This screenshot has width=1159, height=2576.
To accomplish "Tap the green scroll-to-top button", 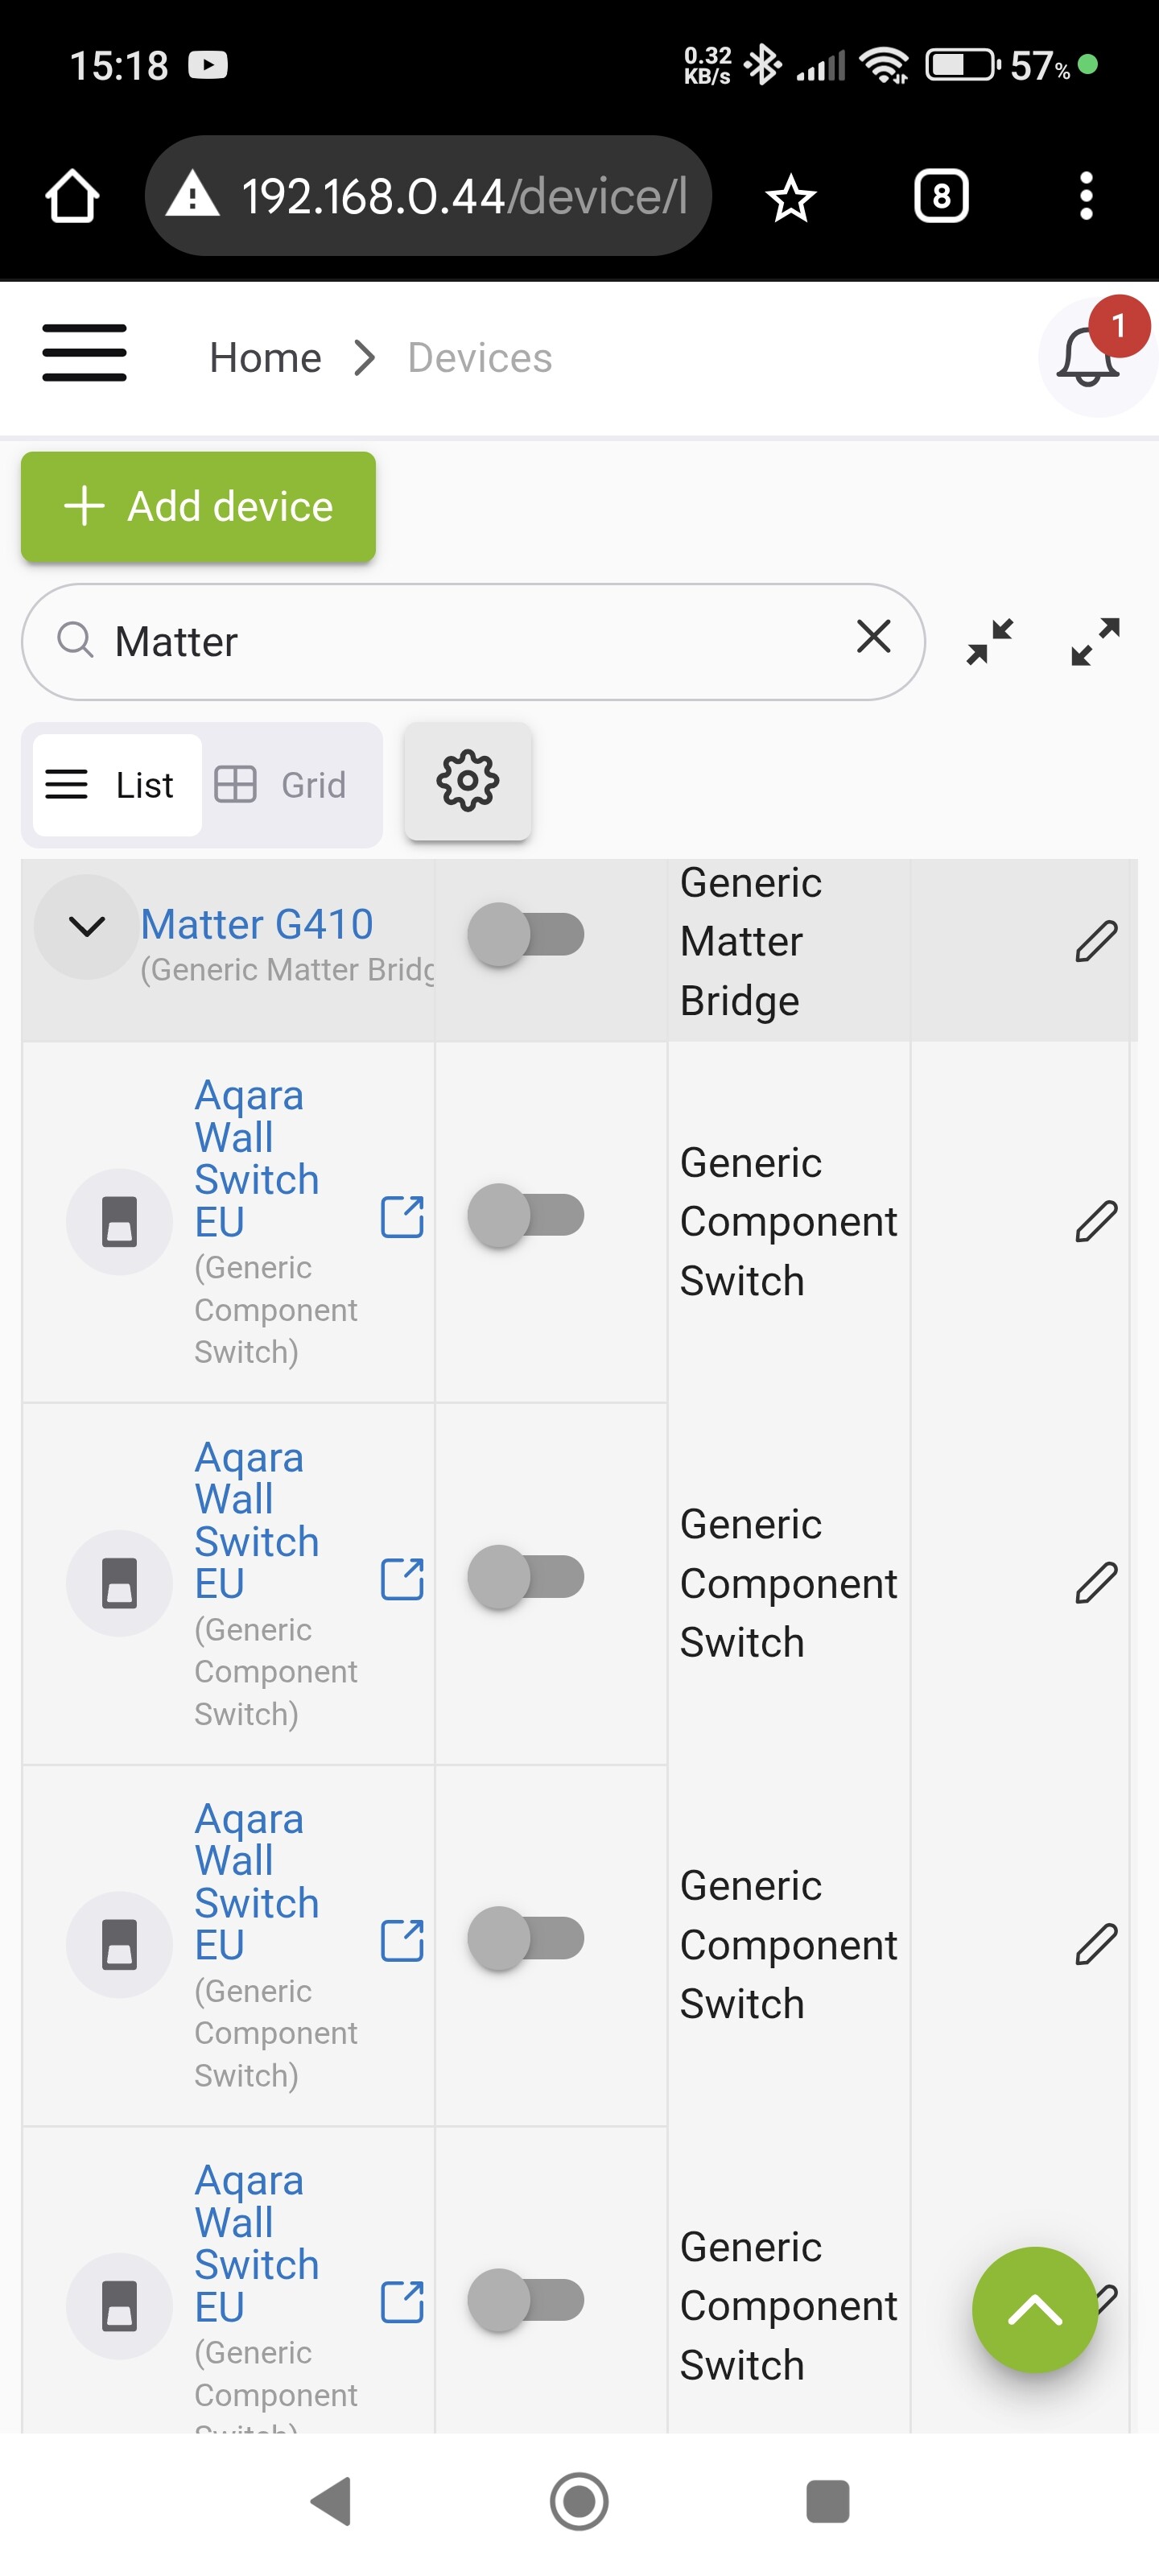I will 1034,2310.
